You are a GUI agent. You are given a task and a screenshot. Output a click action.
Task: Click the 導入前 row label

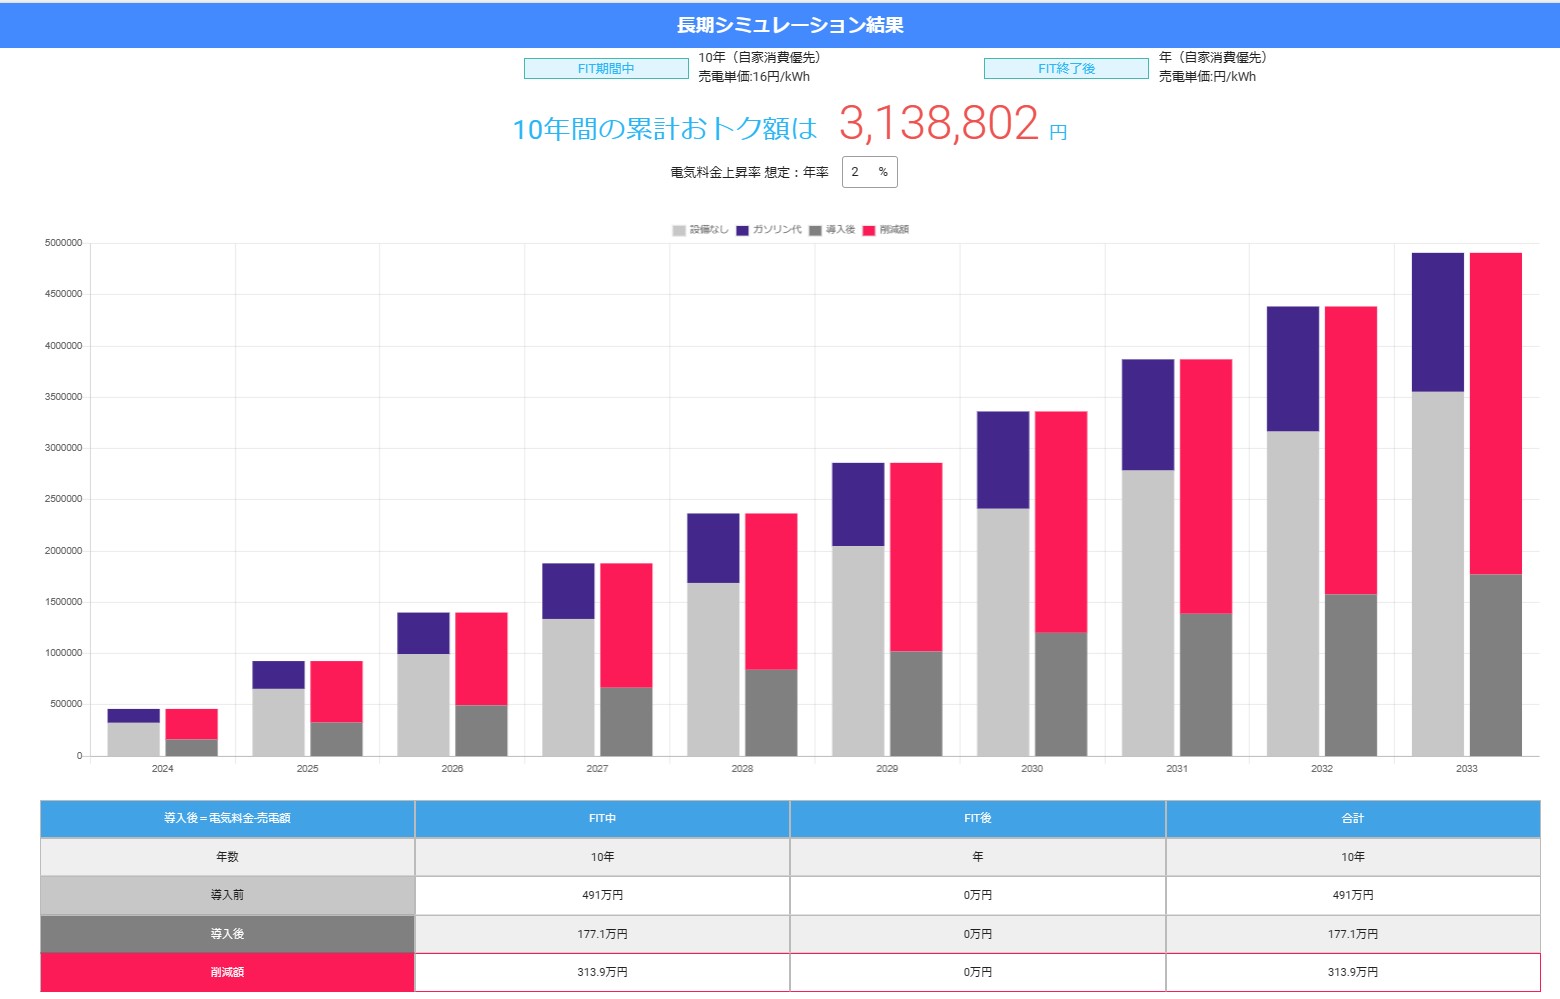[x=227, y=895]
